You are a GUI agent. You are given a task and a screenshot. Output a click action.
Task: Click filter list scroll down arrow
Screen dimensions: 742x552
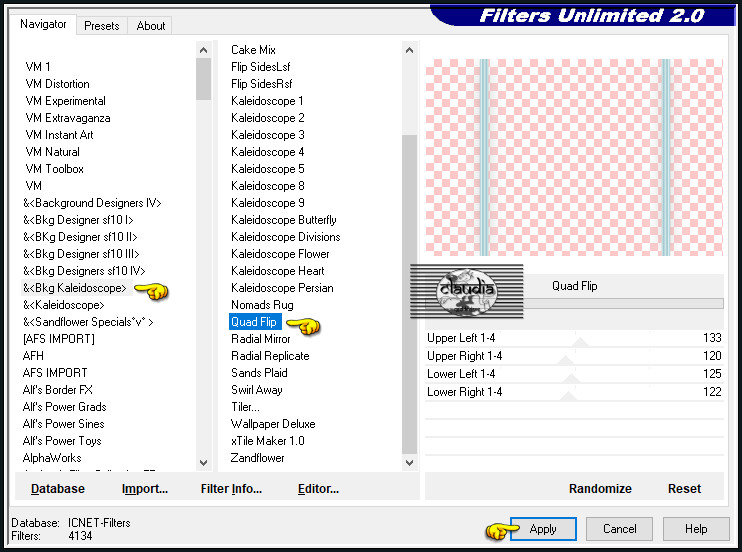409,463
